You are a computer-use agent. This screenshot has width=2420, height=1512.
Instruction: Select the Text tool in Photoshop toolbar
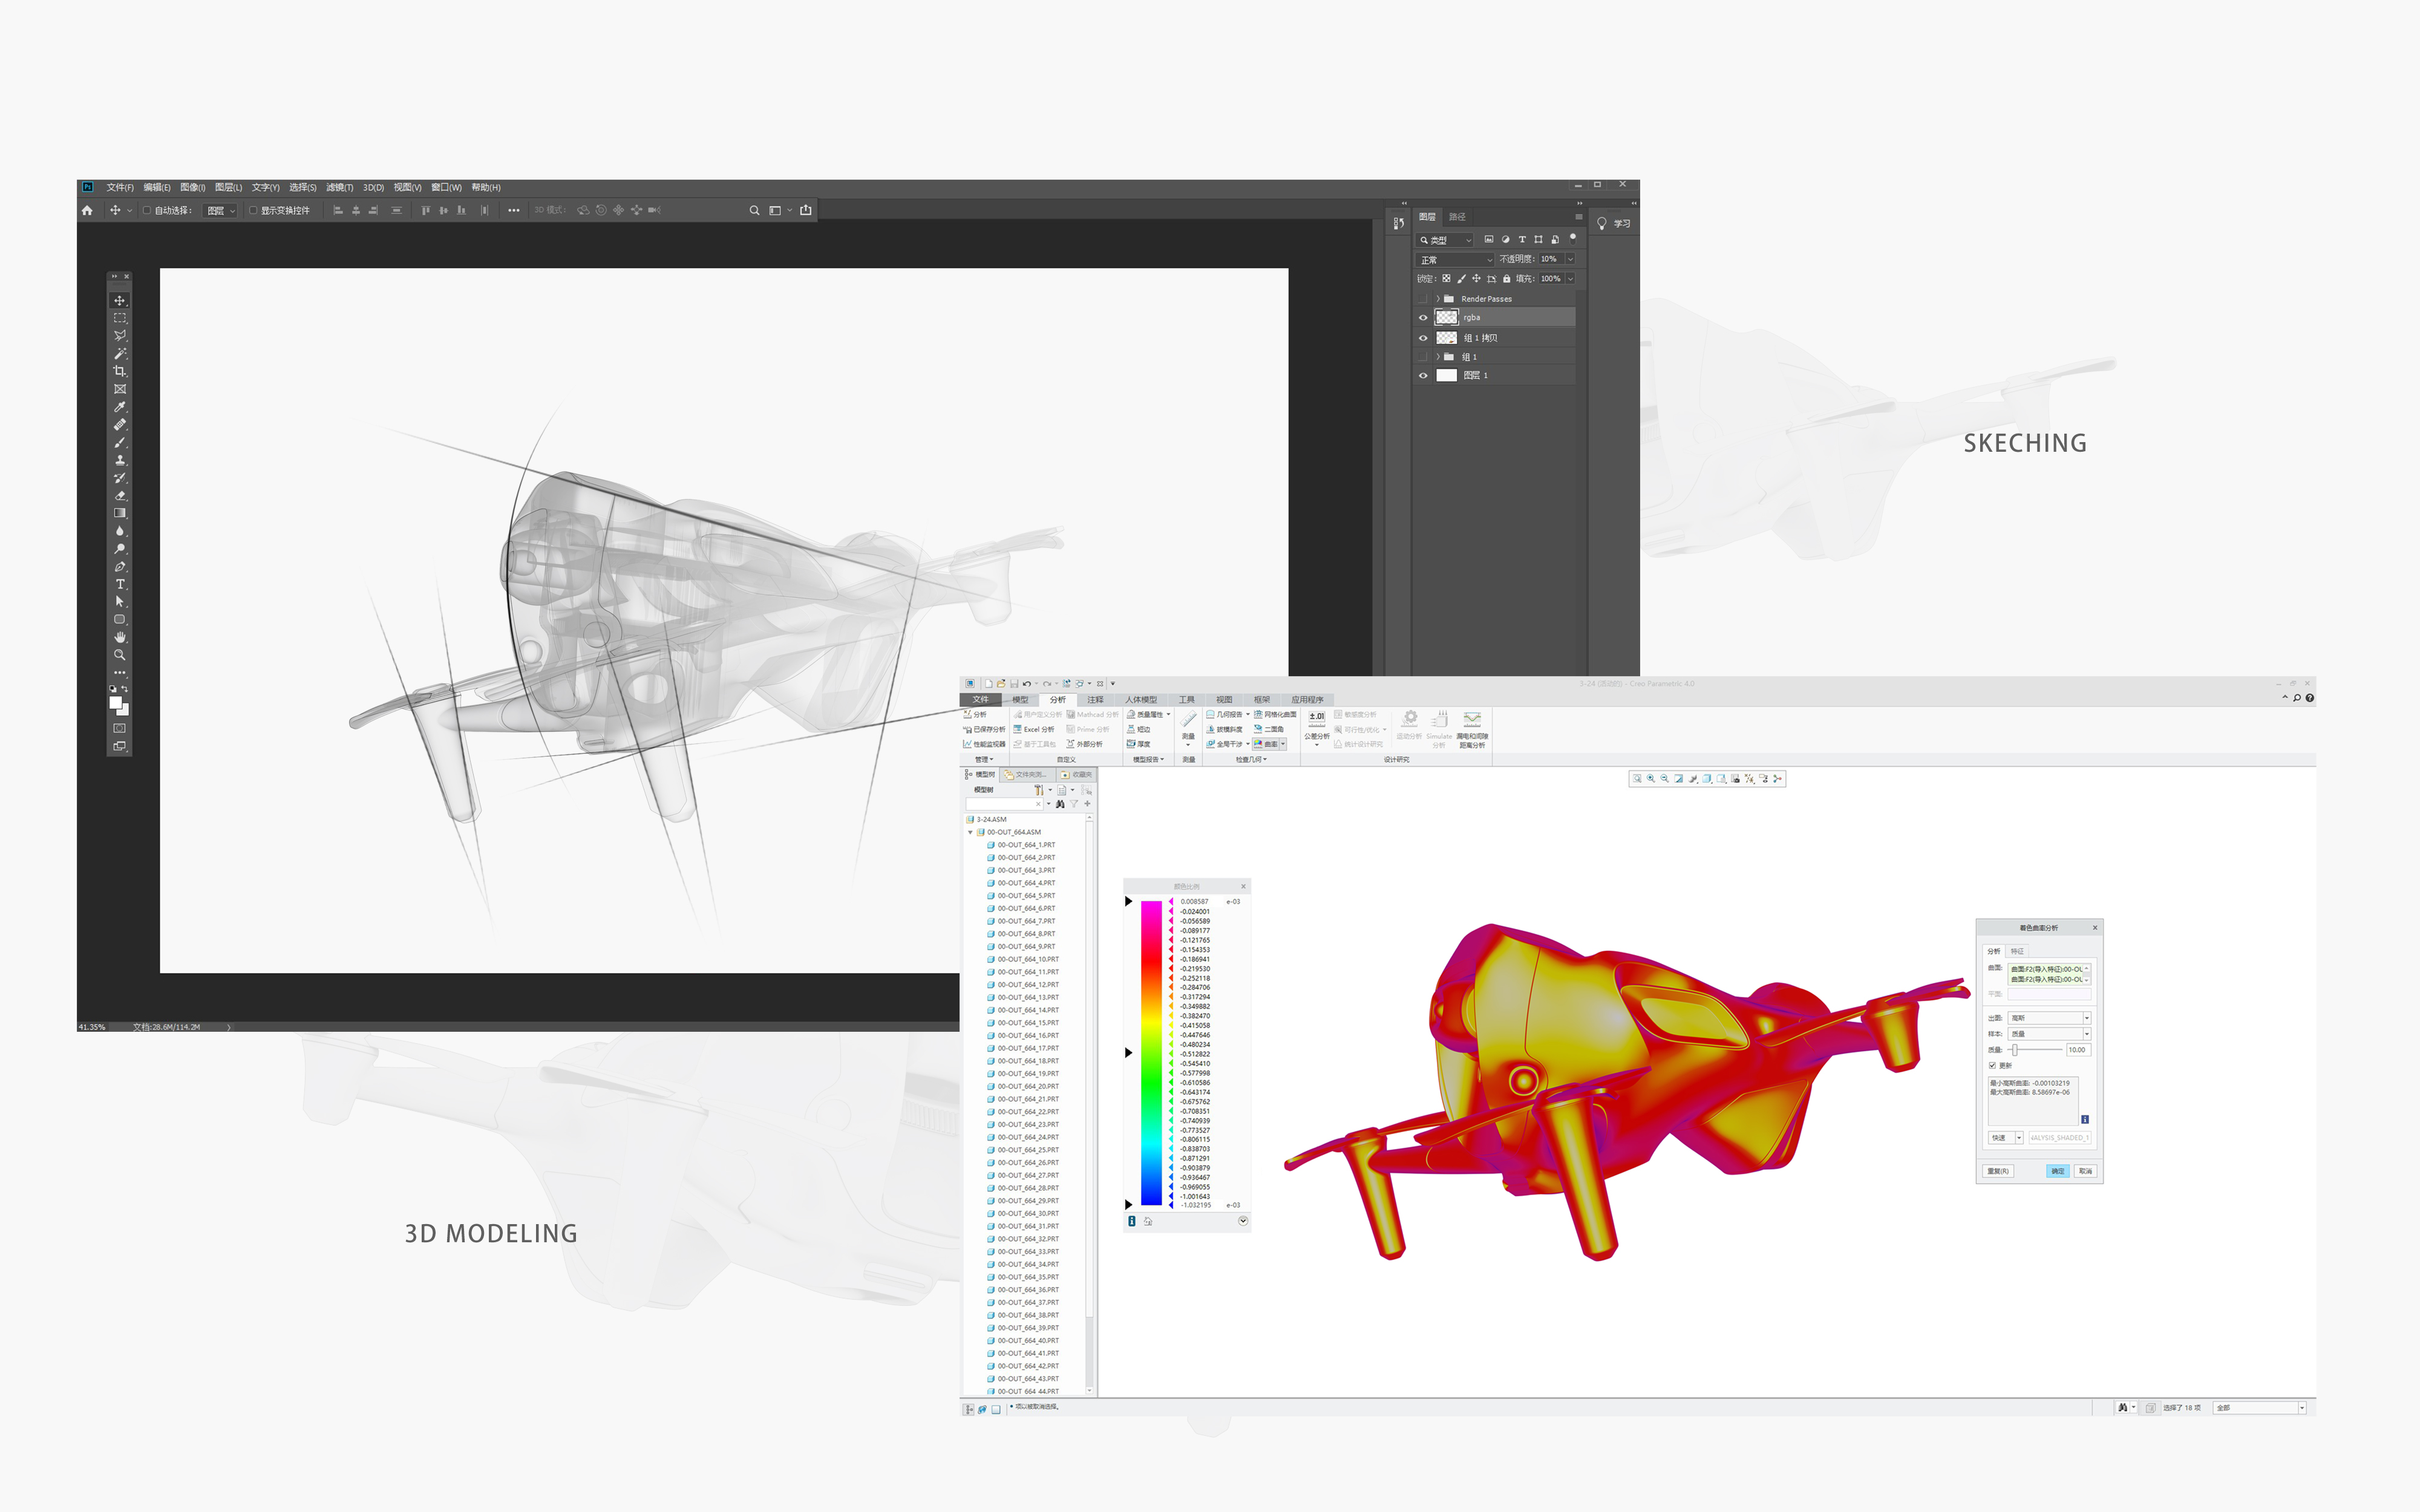(120, 585)
